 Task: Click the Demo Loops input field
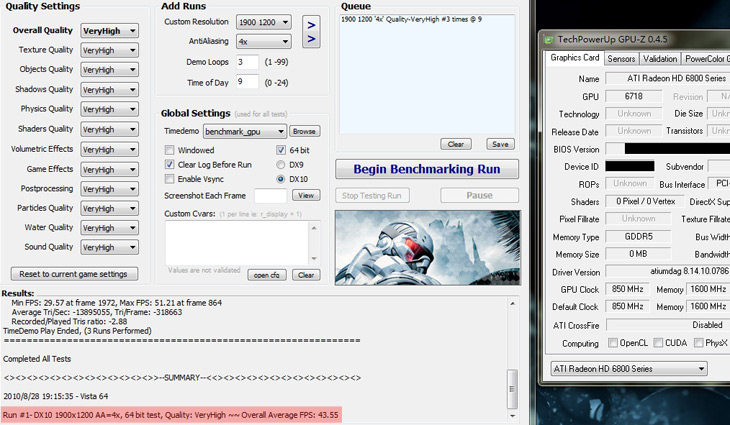247,62
